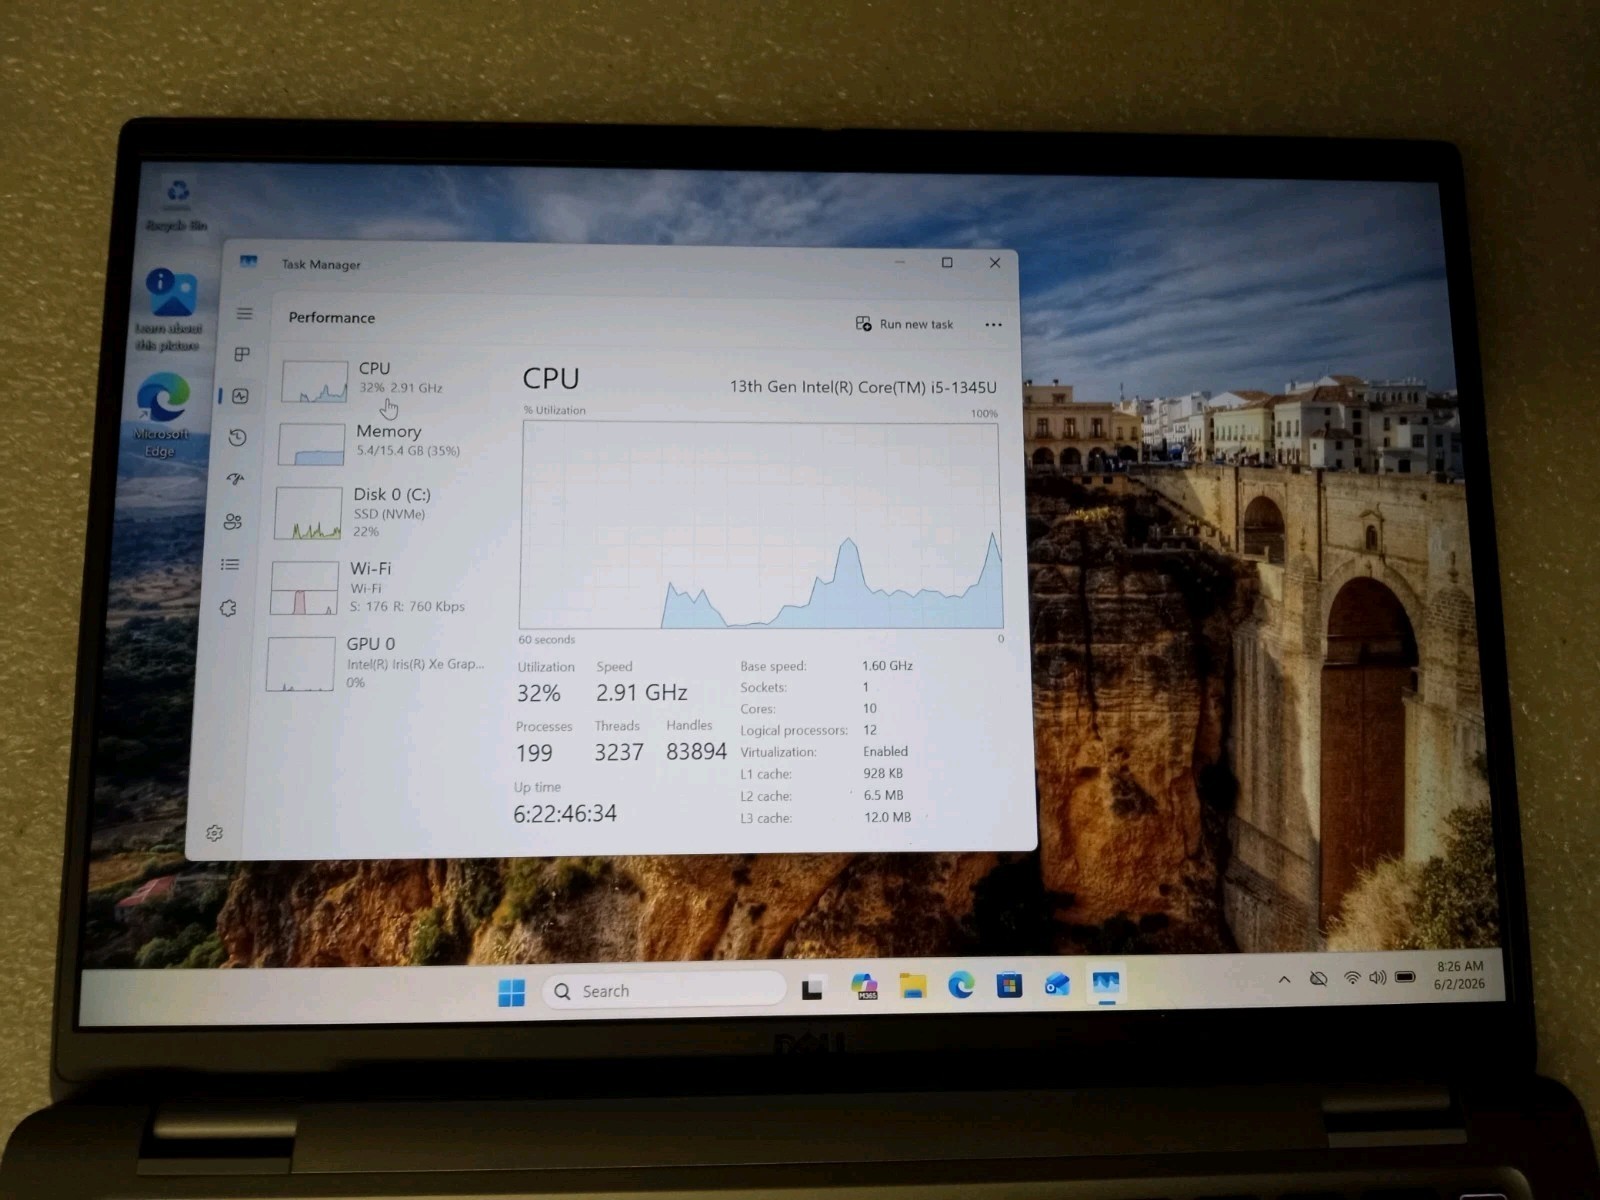This screenshot has height=1200, width=1600.
Task: Click the CPU utilization graph
Action: 761,526
